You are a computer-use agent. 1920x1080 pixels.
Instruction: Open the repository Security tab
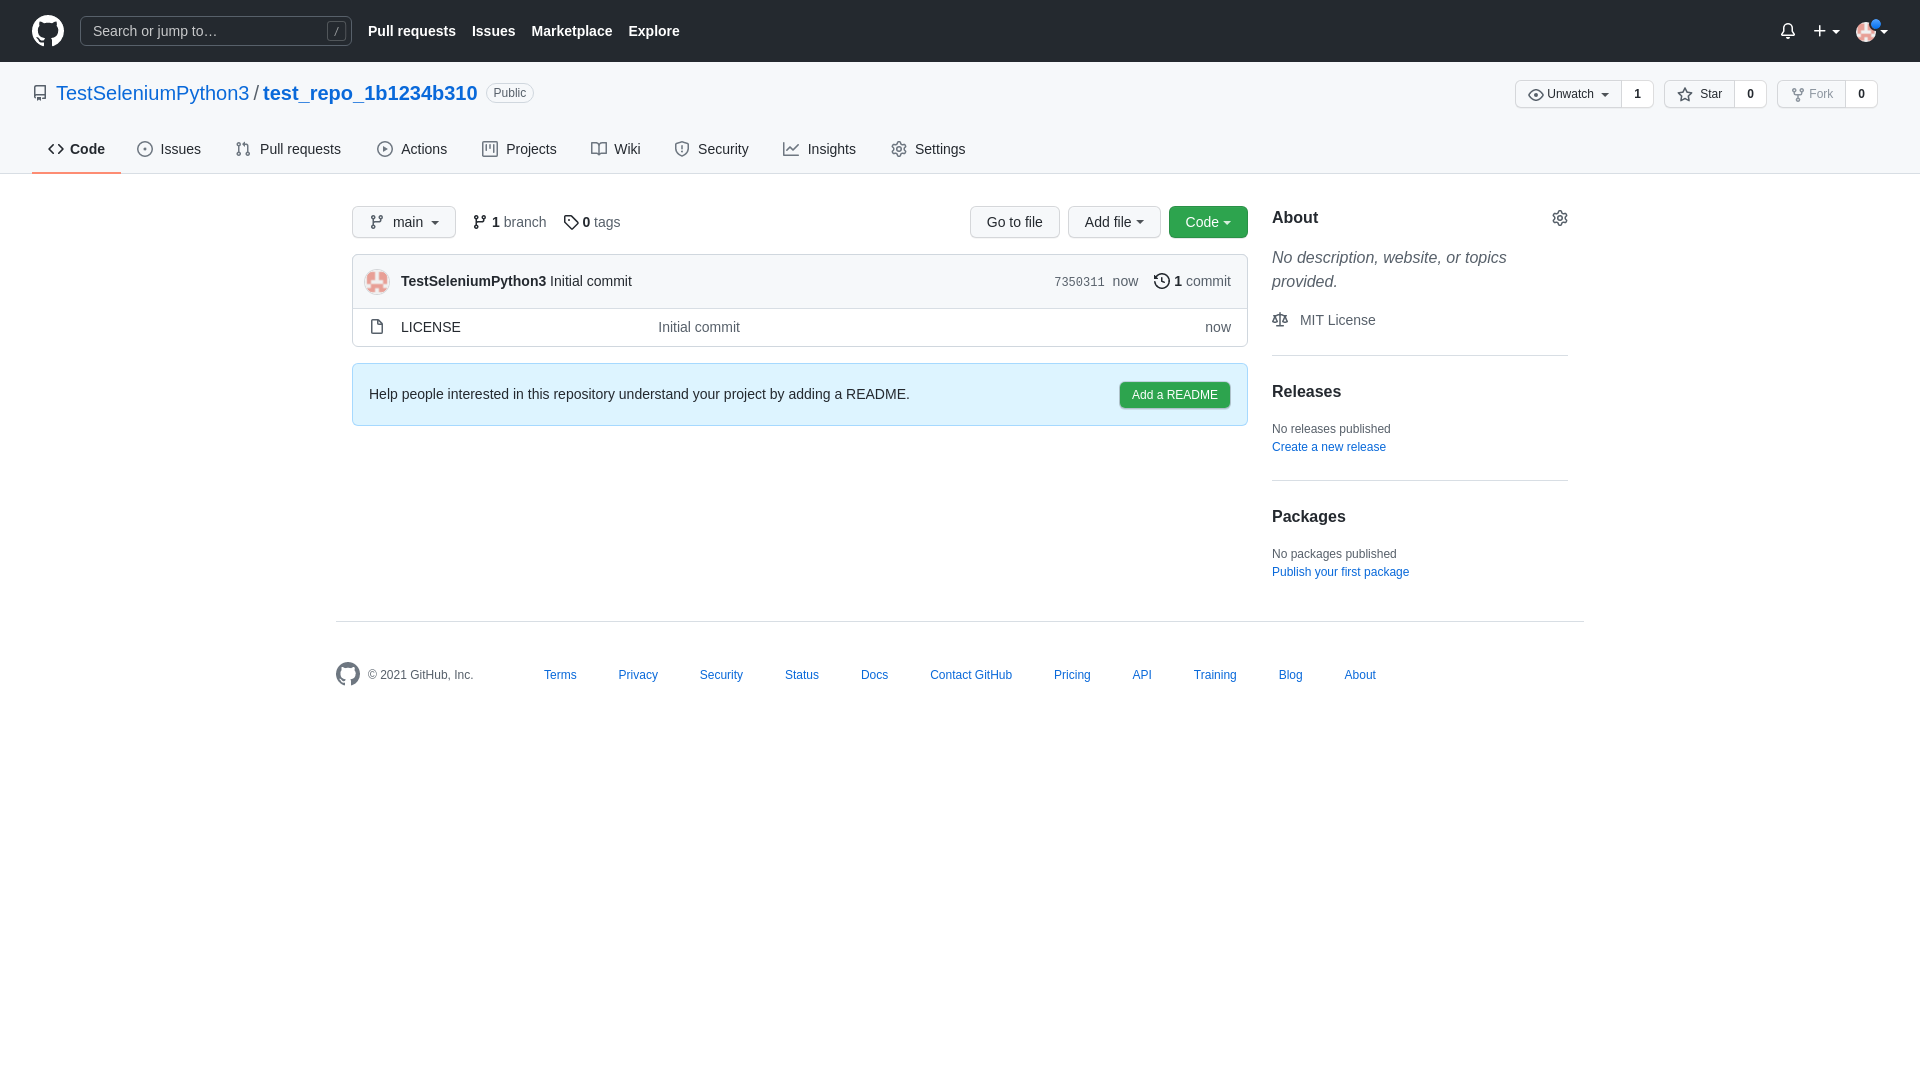[711, 149]
